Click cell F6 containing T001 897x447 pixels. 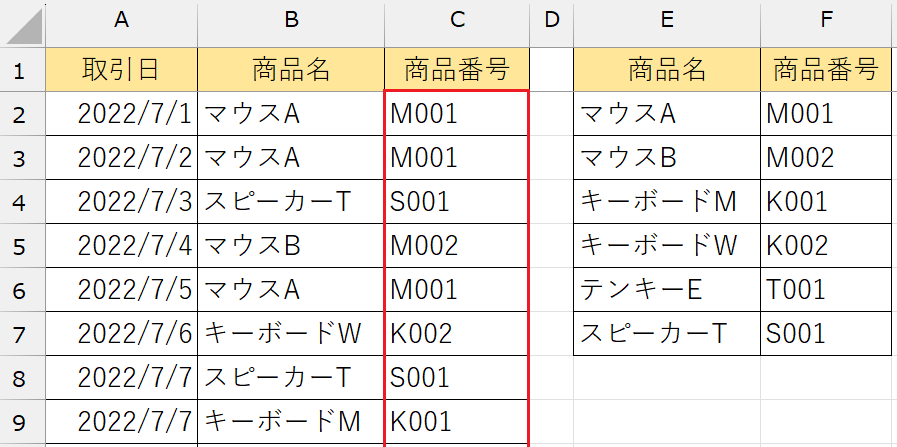(826, 289)
